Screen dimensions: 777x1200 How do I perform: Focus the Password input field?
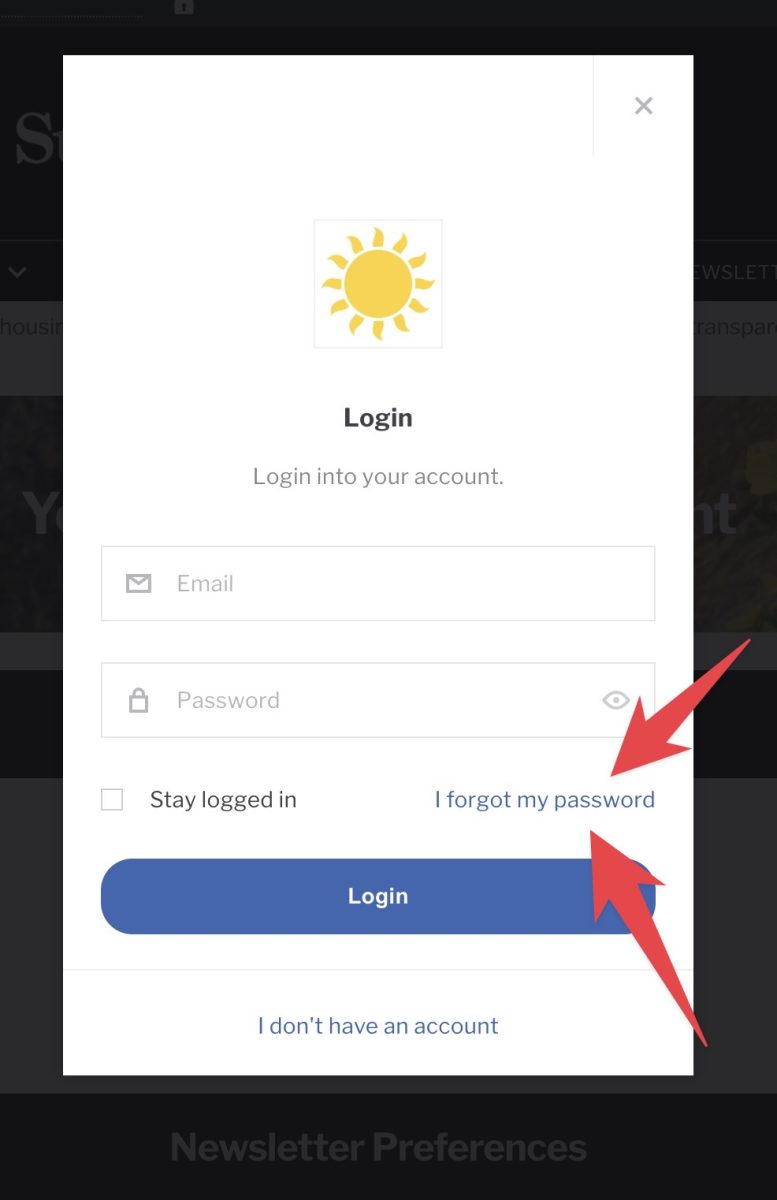pyautogui.click(x=378, y=700)
